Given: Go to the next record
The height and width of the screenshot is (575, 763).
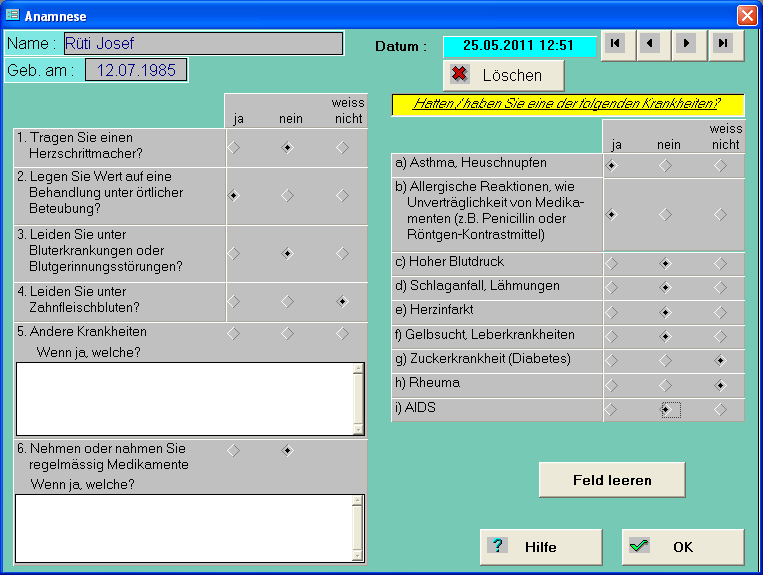Looking at the screenshot, I should 687,44.
